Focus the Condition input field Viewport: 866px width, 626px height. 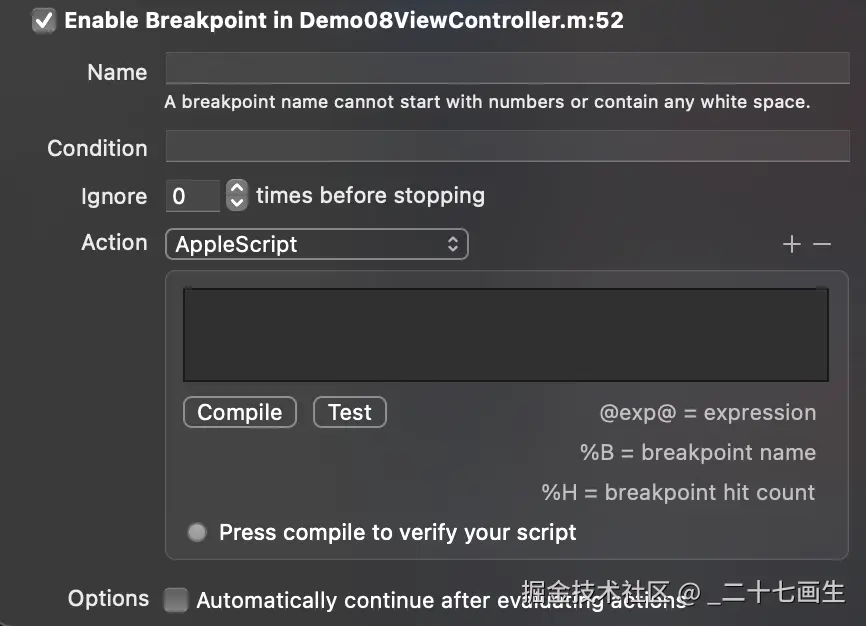507,148
